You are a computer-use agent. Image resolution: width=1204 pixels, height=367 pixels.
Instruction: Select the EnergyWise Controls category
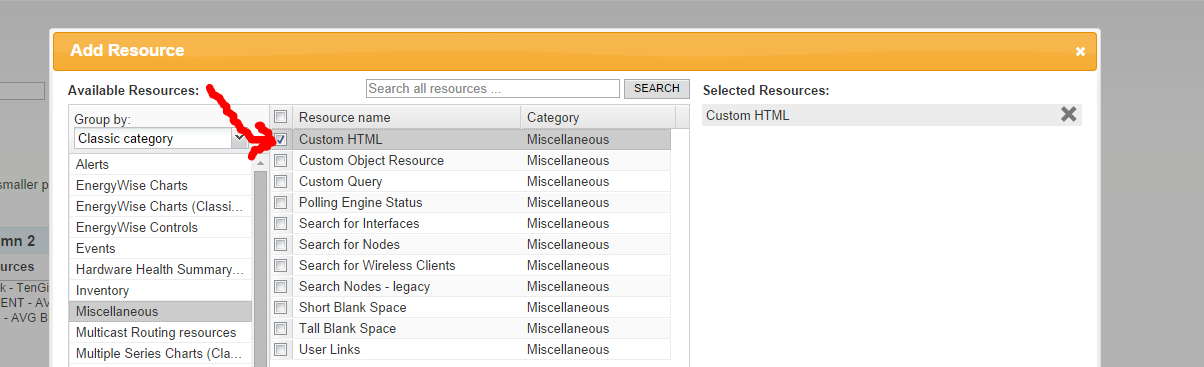161,227
